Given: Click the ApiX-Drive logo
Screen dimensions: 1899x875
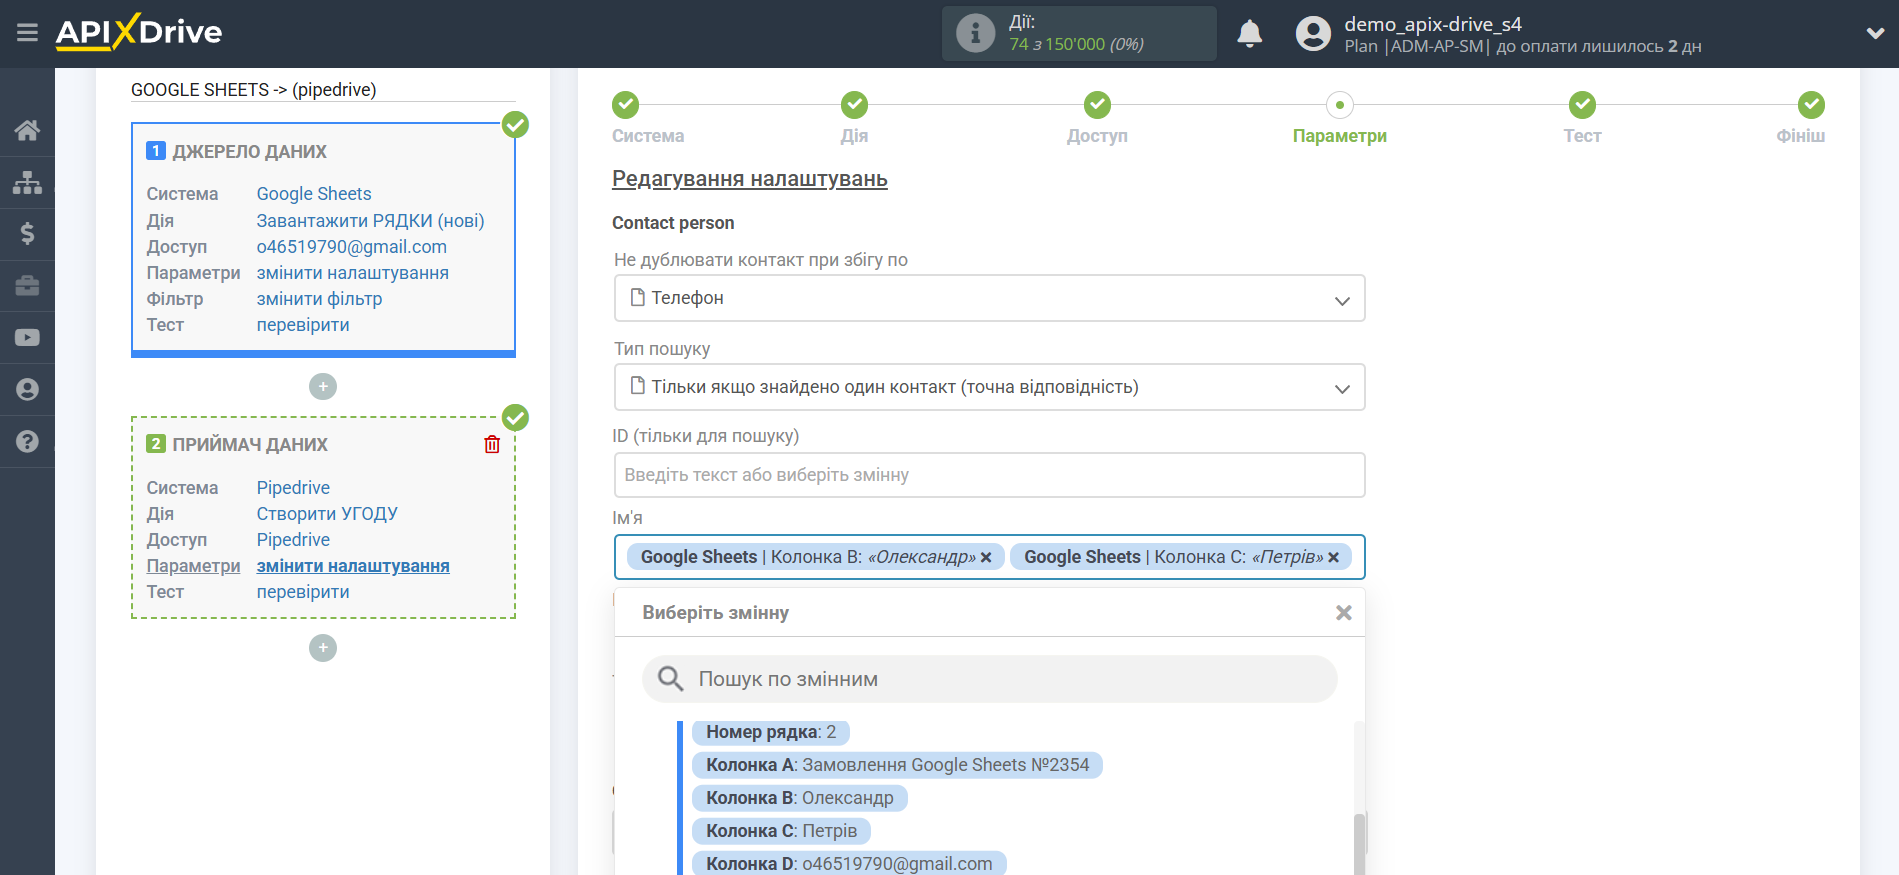Looking at the screenshot, I should 139,32.
